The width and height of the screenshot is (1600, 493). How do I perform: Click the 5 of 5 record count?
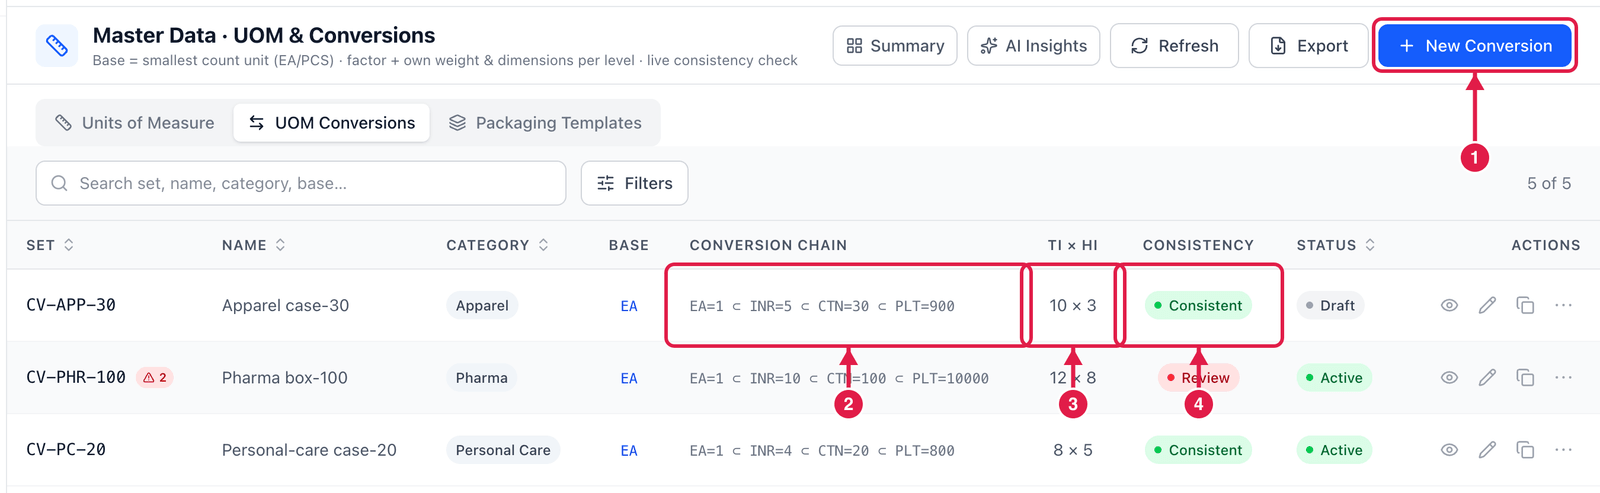coord(1549,183)
